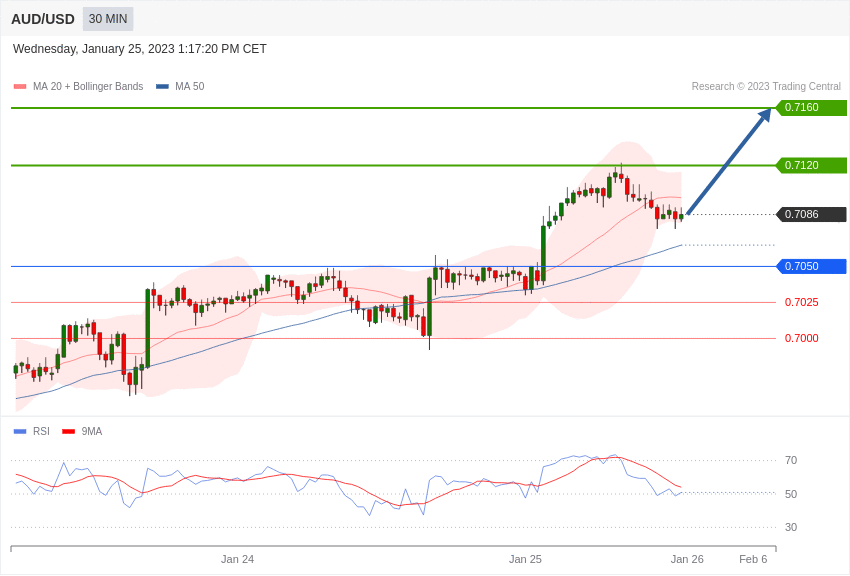Click the RSI blue legend swatch
Image resolution: width=850 pixels, height=576 pixels.
[20, 432]
